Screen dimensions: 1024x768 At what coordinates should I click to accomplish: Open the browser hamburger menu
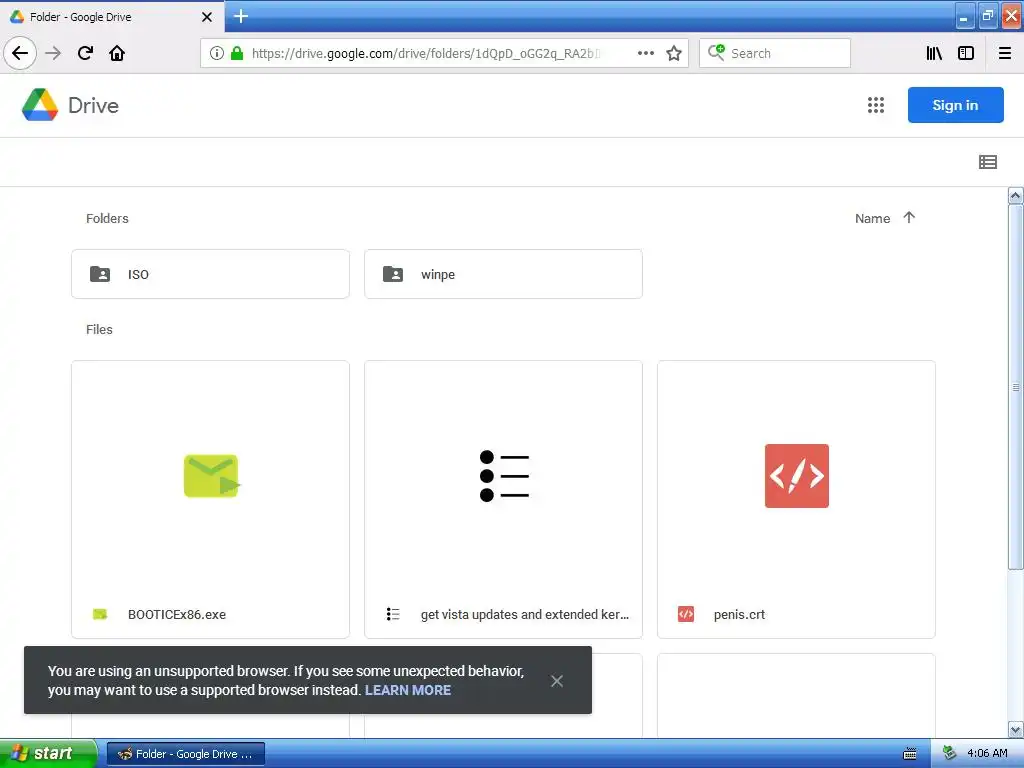tap(1004, 53)
